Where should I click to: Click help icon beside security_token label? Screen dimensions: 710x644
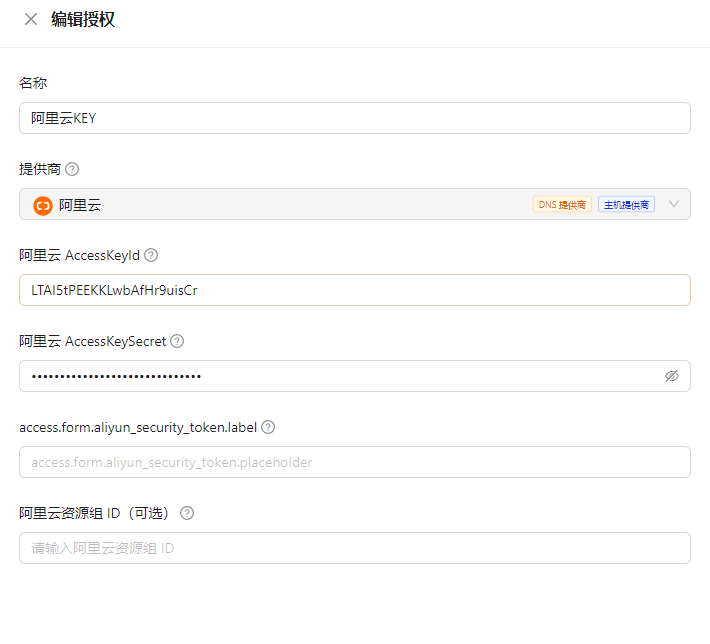coord(268,427)
